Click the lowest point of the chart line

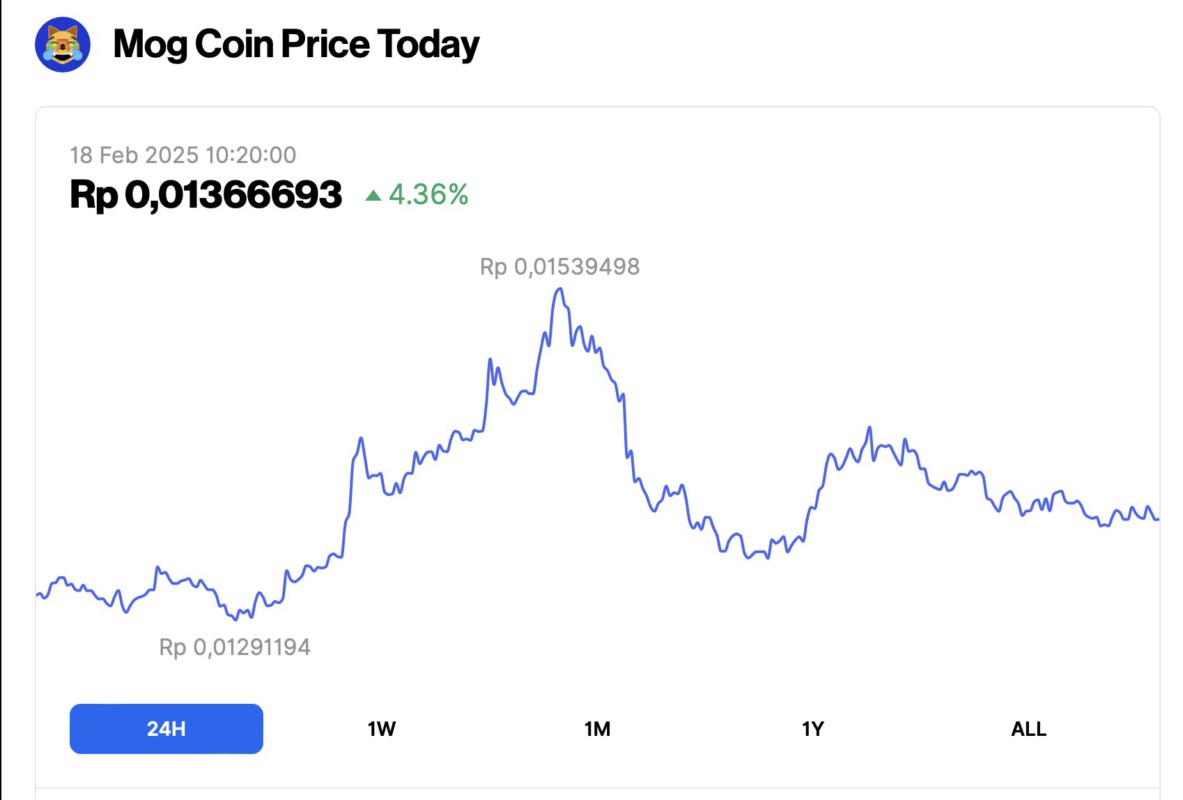click(236, 619)
